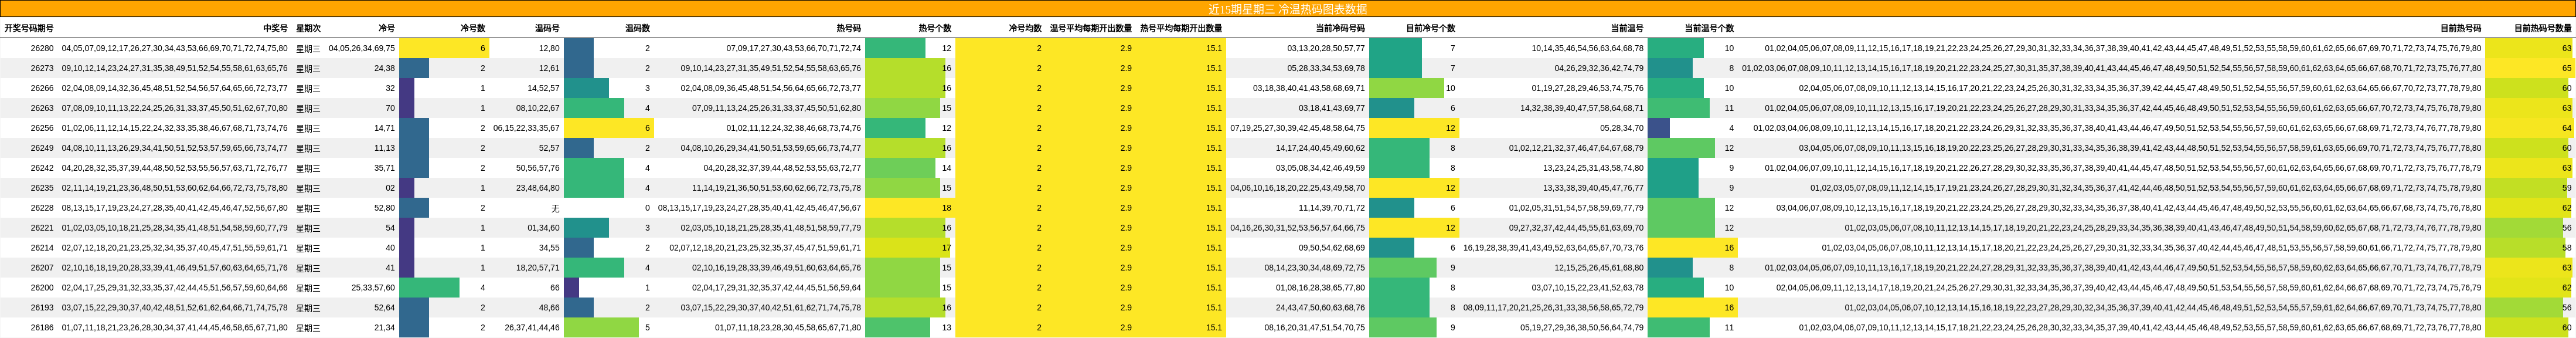Select the 开奖号码期号 column header

[x=29, y=28]
